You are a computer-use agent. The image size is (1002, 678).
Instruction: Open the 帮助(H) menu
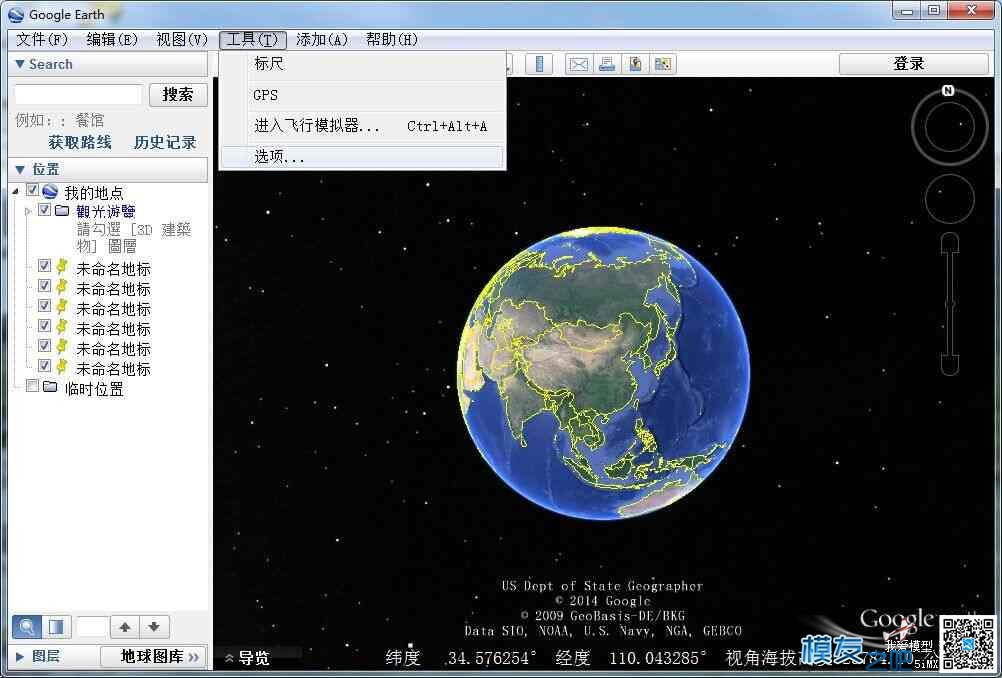pos(392,40)
